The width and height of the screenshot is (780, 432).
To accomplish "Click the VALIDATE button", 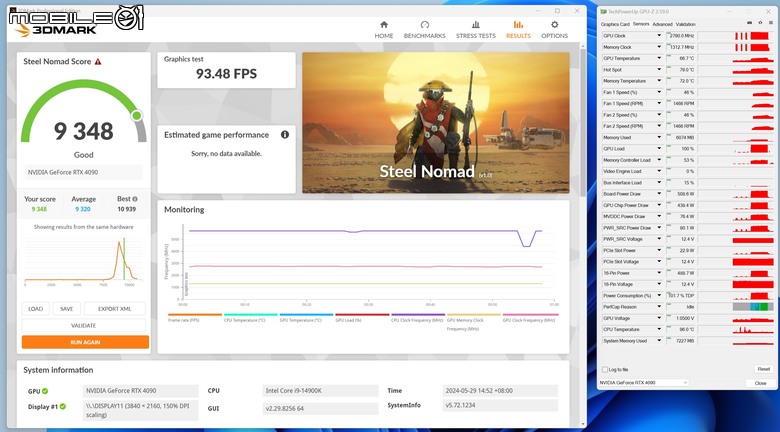I will click(84, 325).
